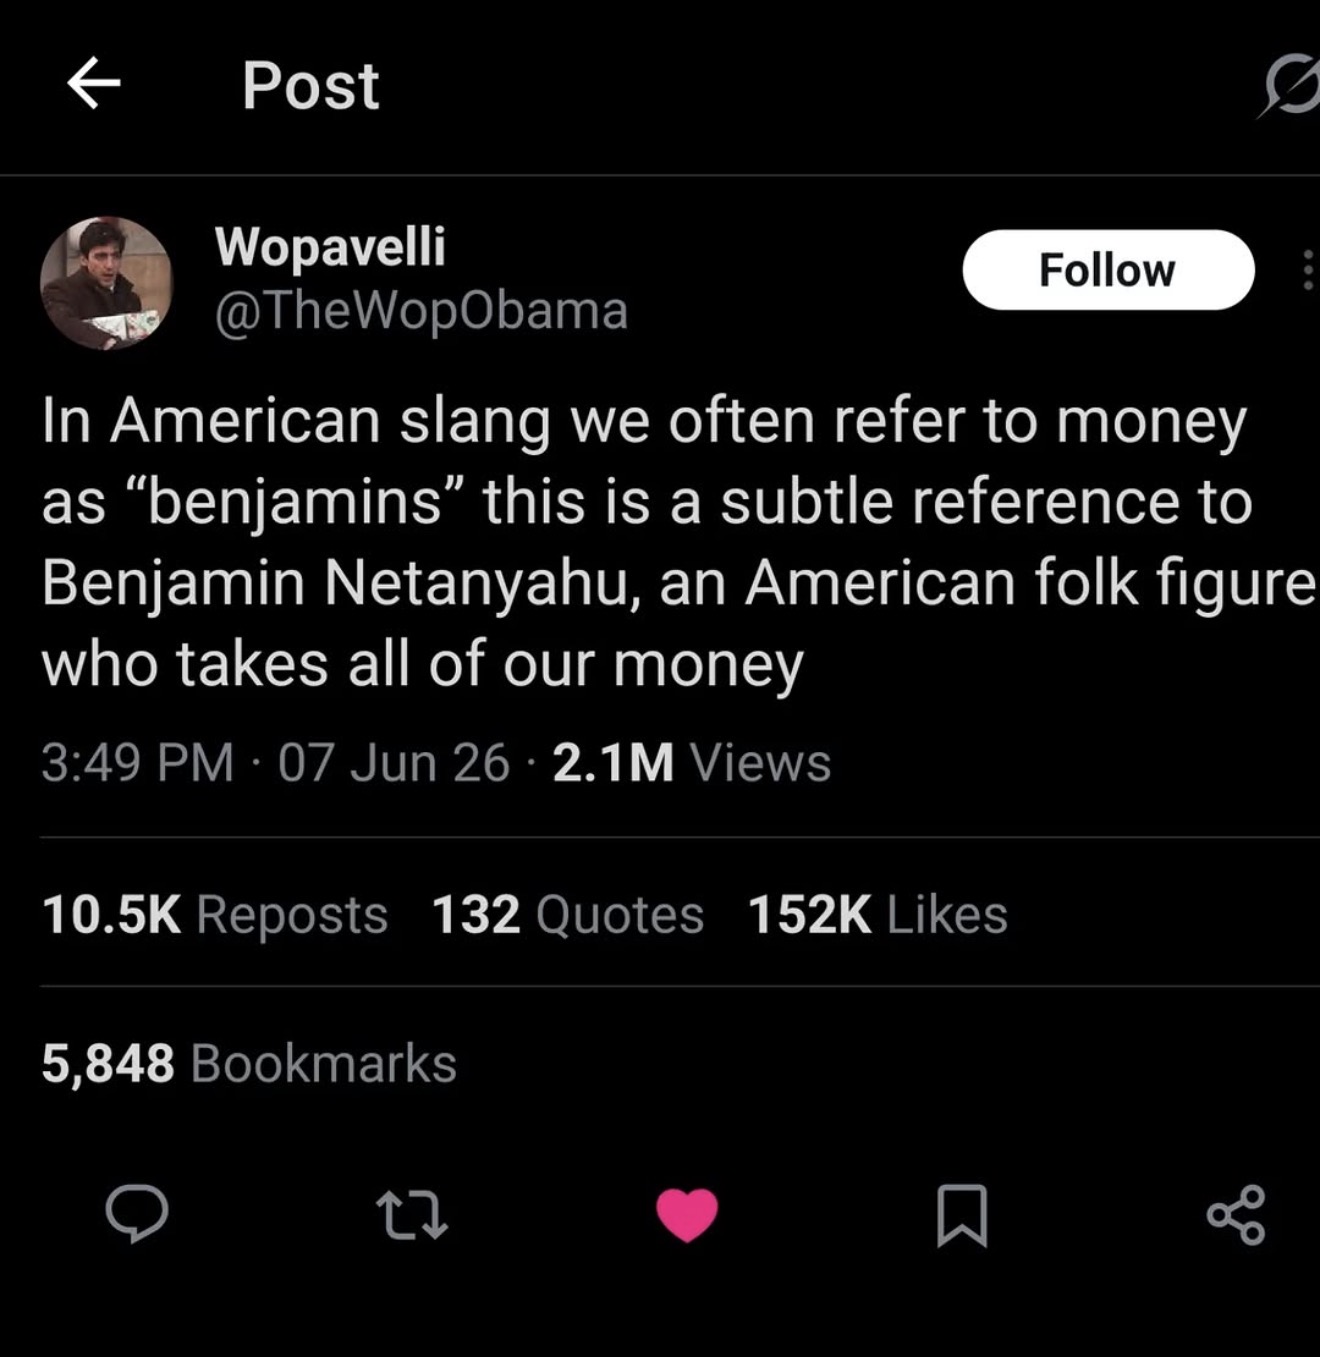
Task: Open the Grok icon at top right
Action: [1291, 84]
